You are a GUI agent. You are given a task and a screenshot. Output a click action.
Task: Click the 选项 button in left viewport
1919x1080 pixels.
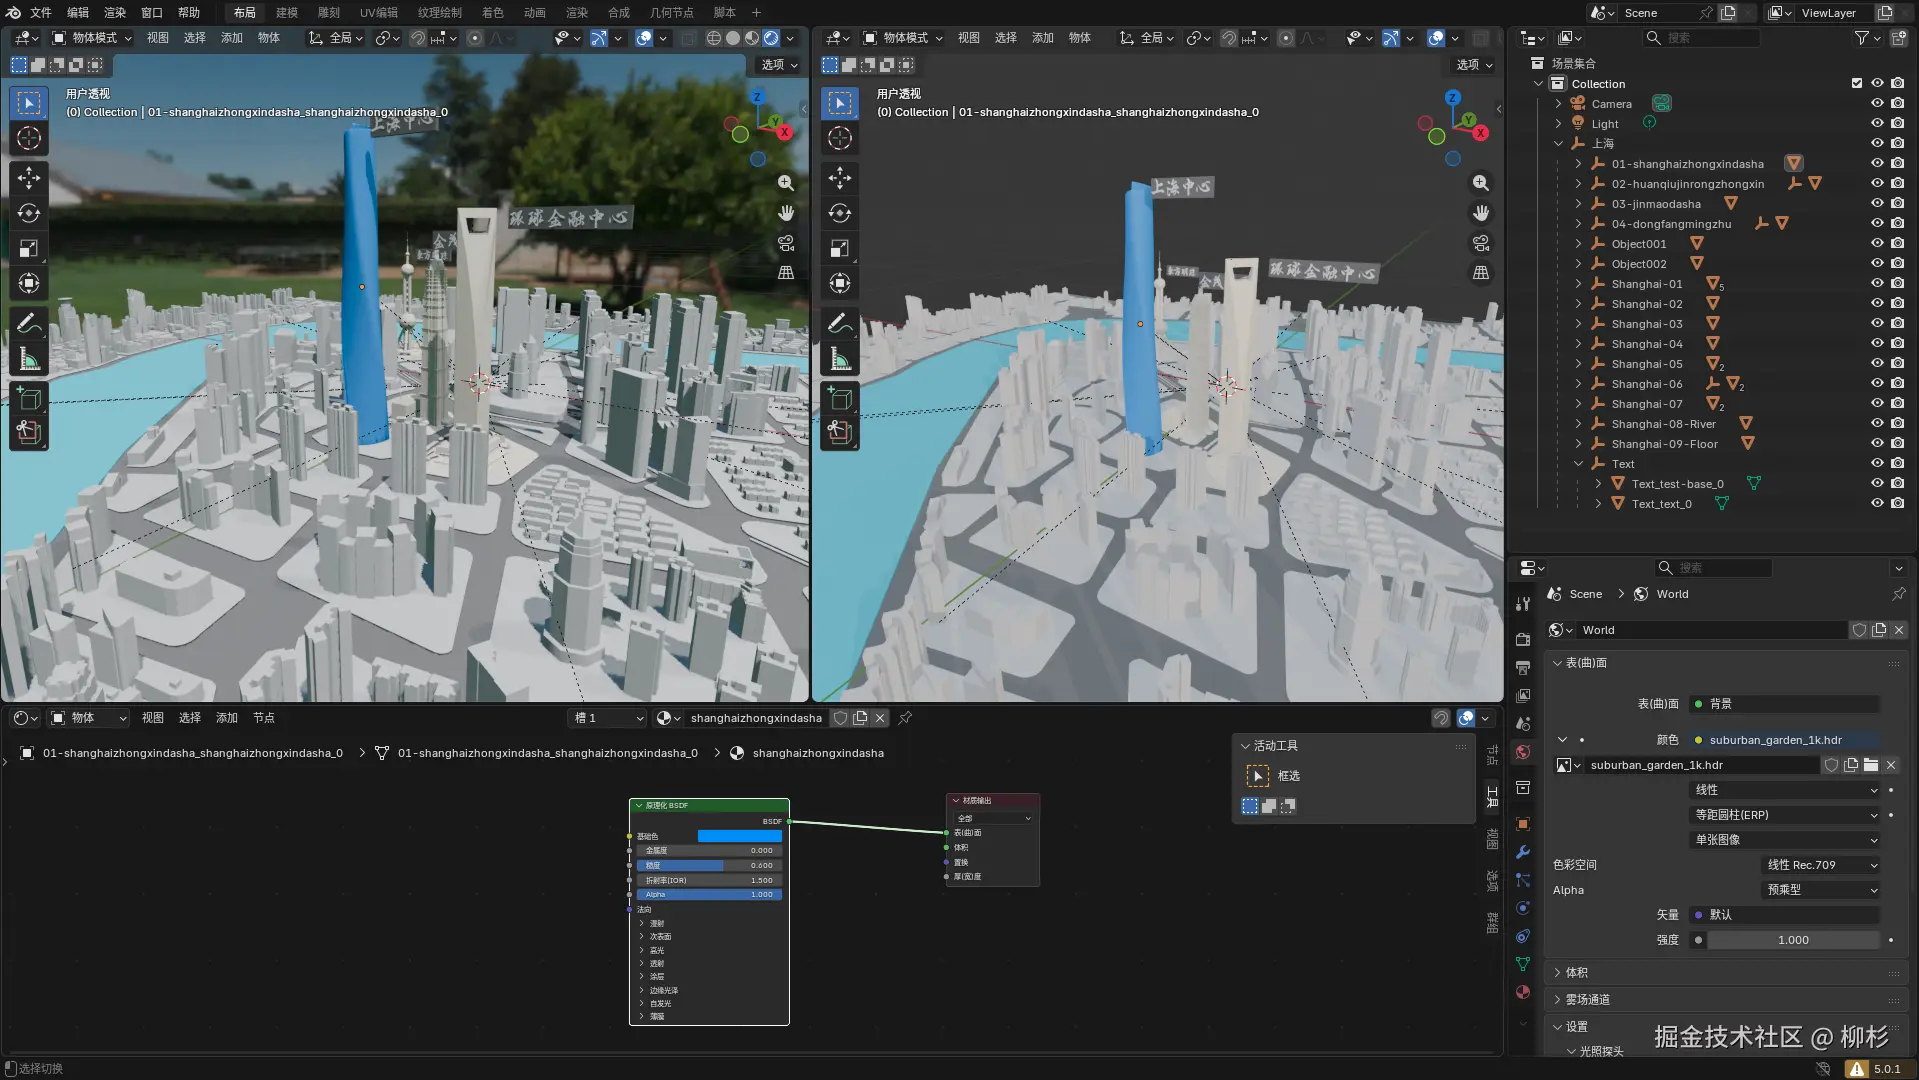[x=779, y=65]
